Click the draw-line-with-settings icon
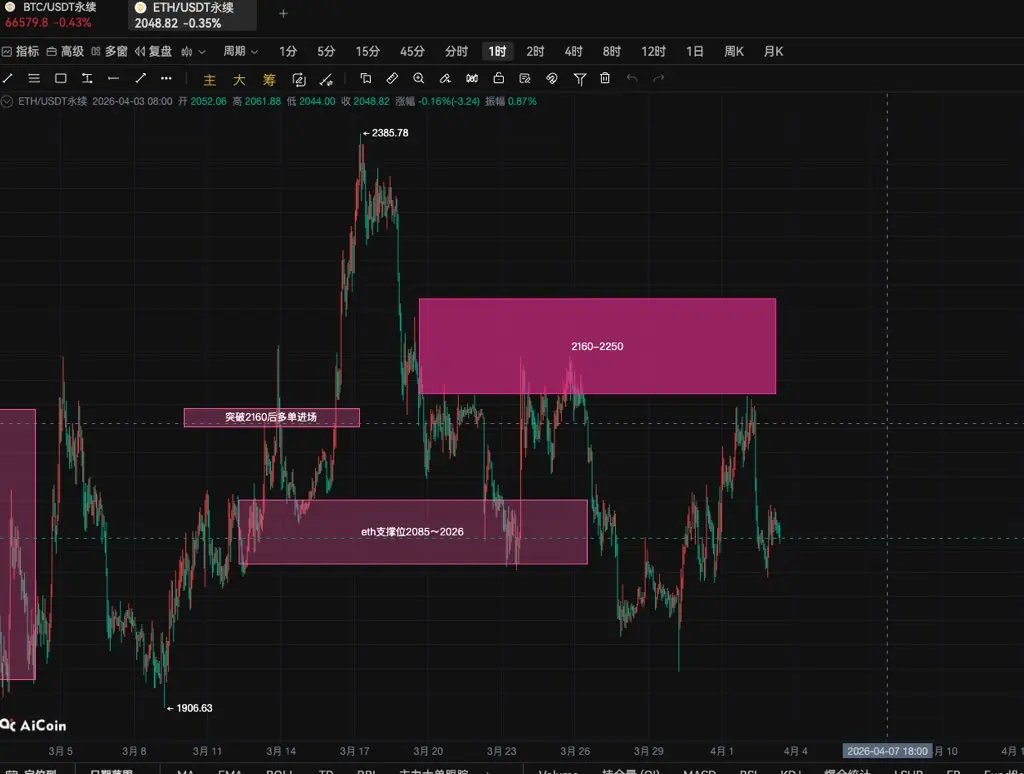 click(x=326, y=80)
